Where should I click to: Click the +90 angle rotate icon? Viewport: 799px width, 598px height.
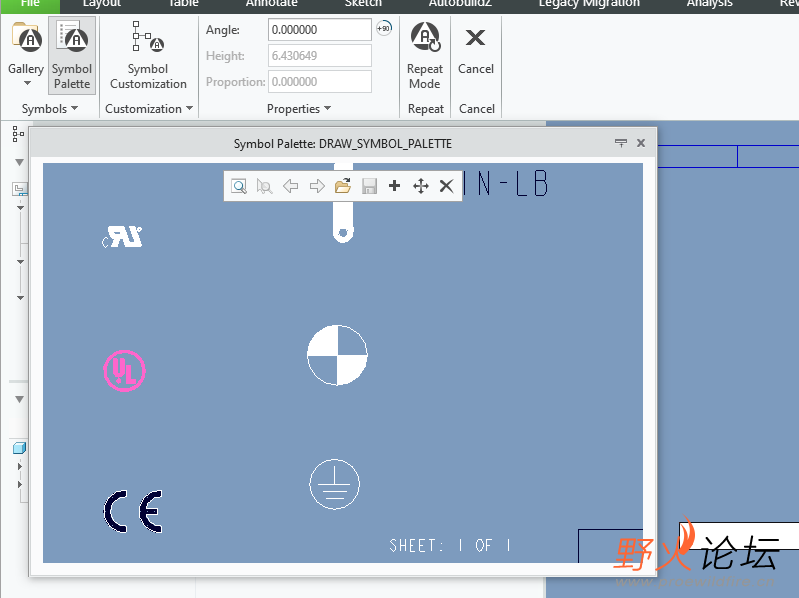tap(384, 29)
